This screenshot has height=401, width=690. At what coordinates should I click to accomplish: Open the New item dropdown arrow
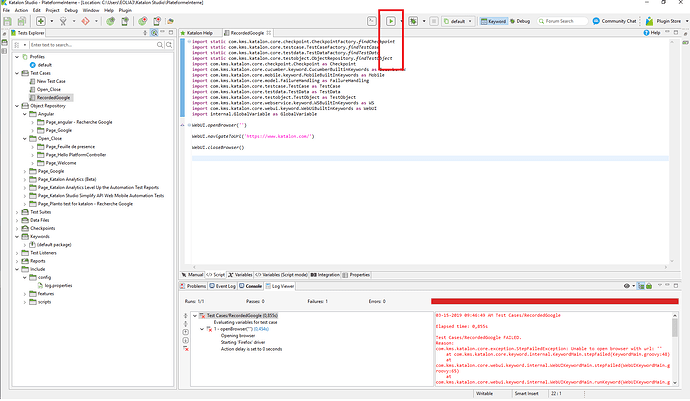point(51,21)
